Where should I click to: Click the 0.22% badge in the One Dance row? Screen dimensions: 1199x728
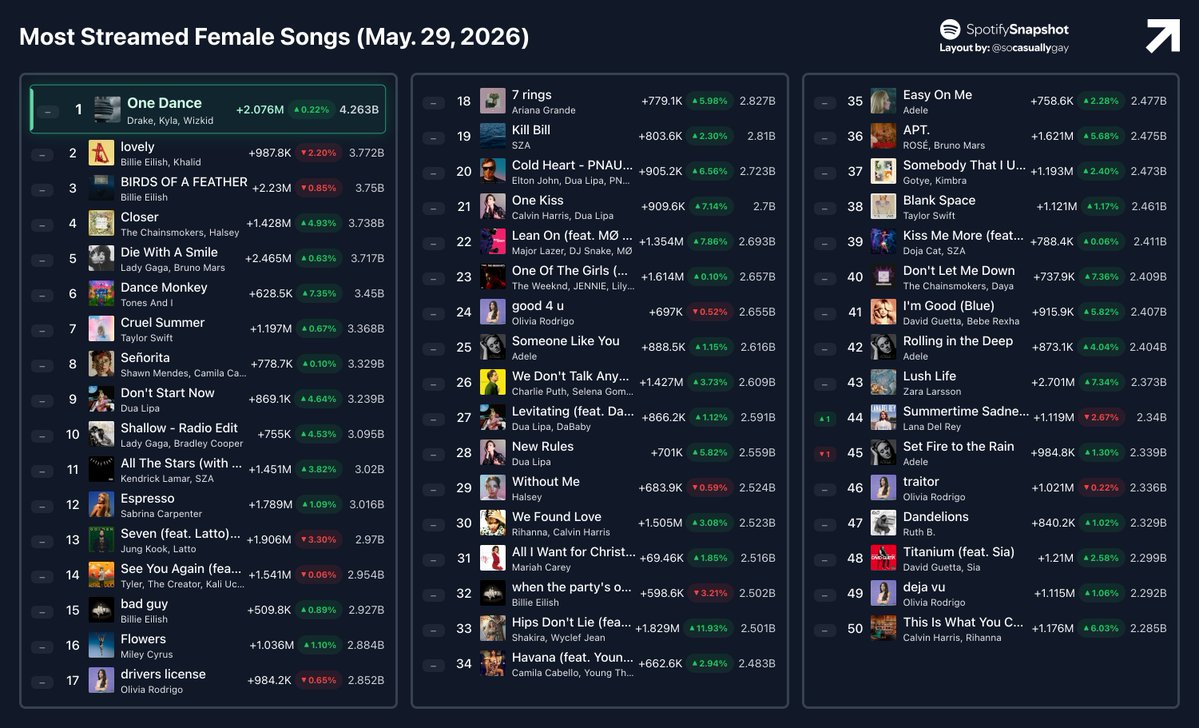tap(312, 110)
